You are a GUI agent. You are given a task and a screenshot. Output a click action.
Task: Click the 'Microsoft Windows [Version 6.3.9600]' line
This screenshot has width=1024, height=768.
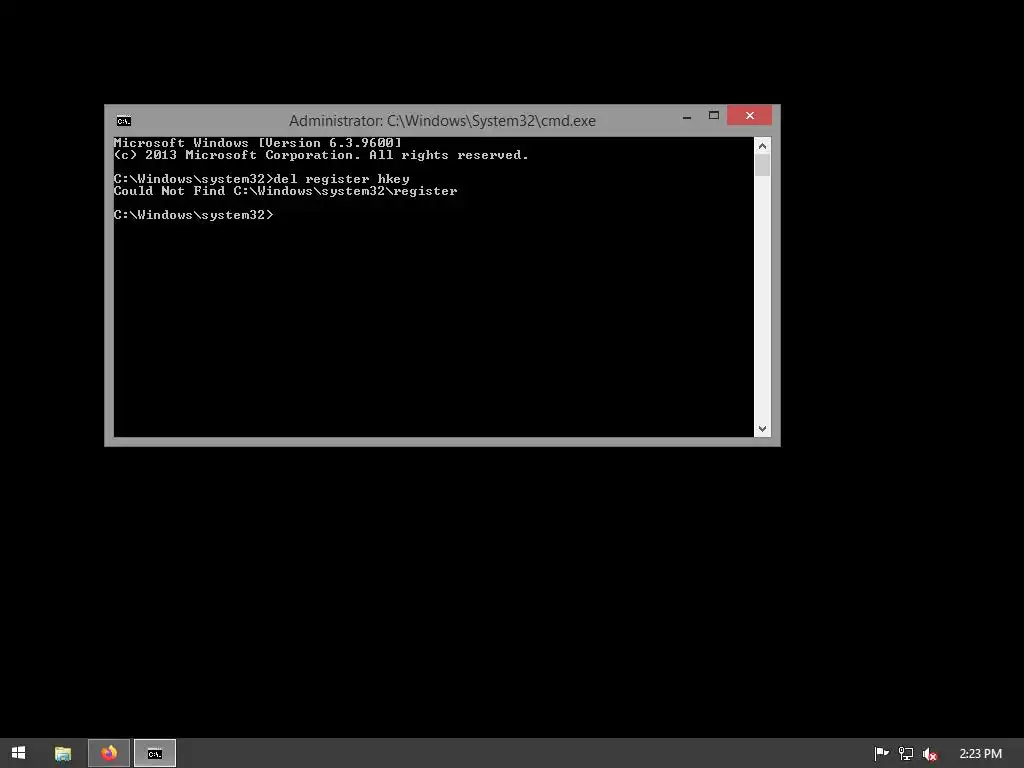click(x=257, y=143)
